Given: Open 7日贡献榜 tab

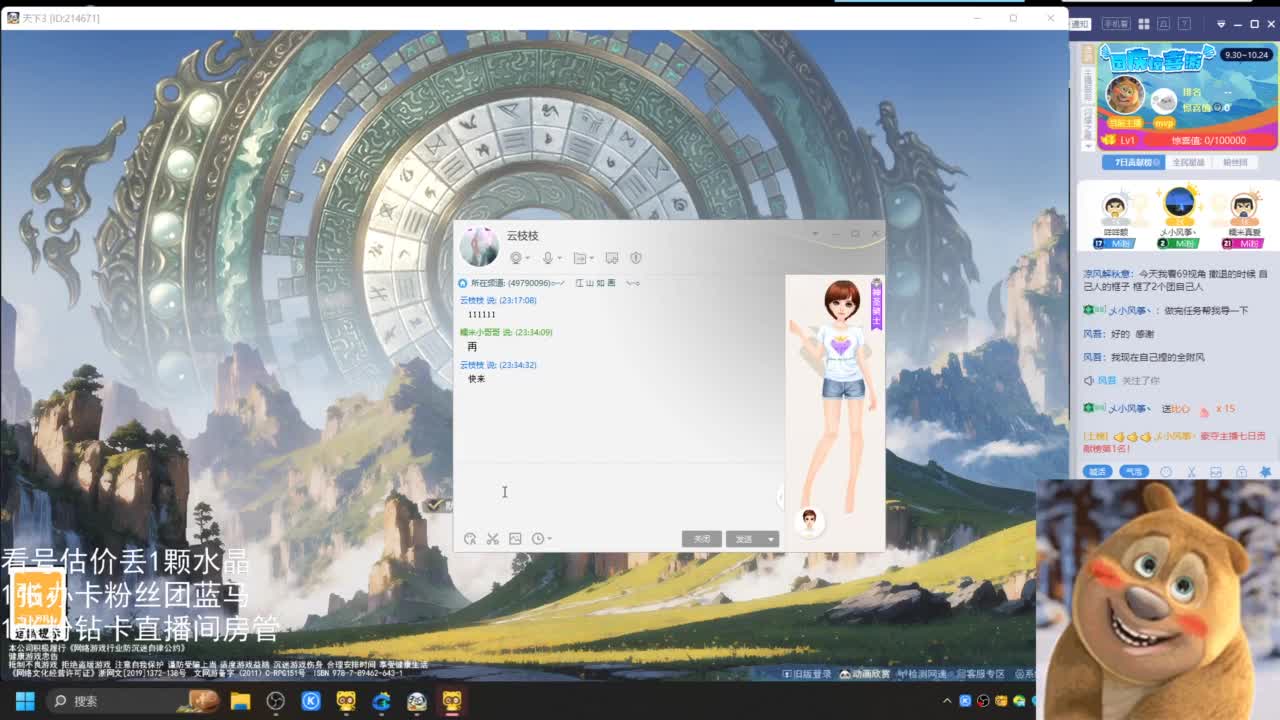Looking at the screenshot, I should pyautogui.click(x=1133, y=162).
